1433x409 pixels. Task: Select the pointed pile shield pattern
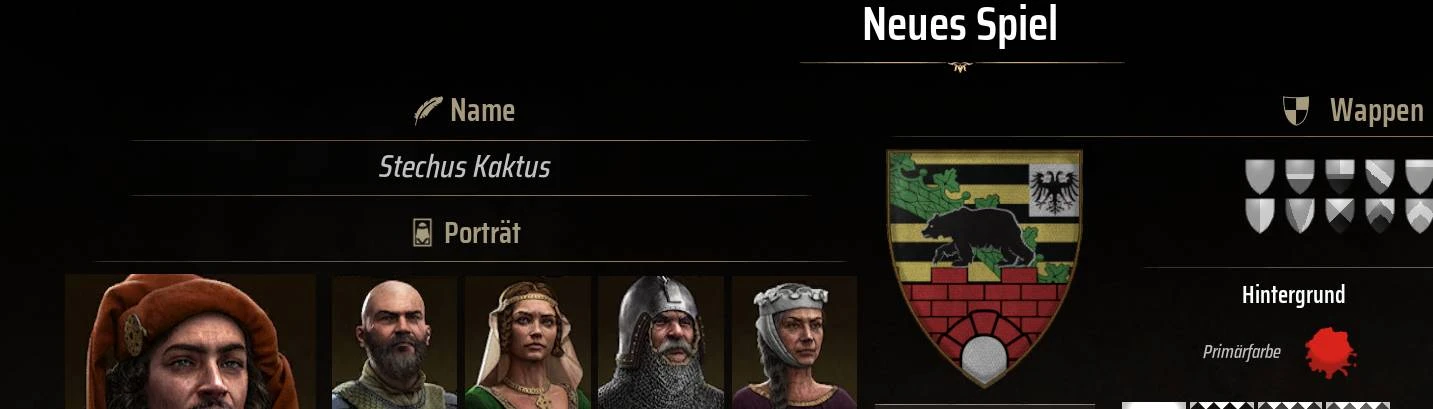point(1300,215)
